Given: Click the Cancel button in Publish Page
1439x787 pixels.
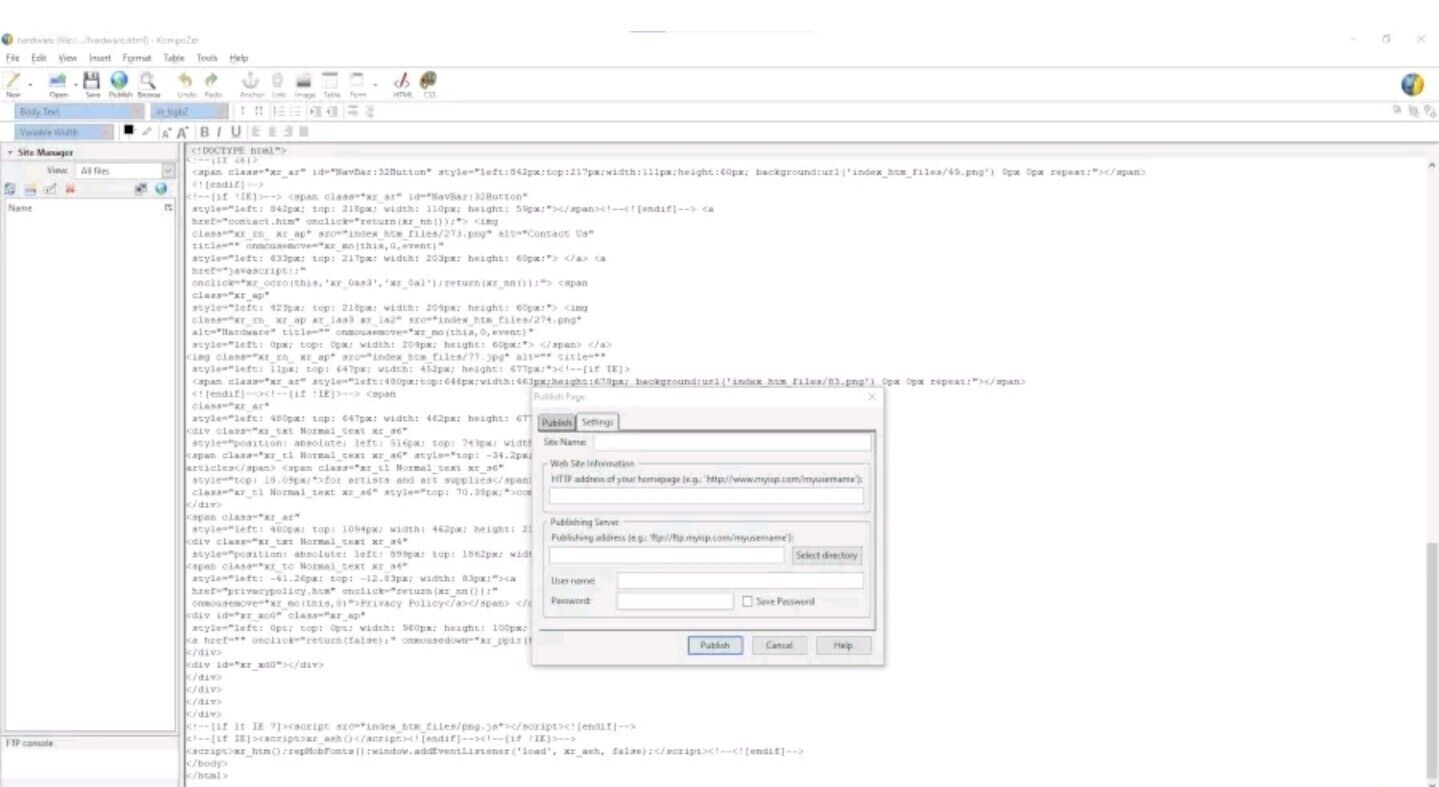Looking at the screenshot, I should pos(779,645).
